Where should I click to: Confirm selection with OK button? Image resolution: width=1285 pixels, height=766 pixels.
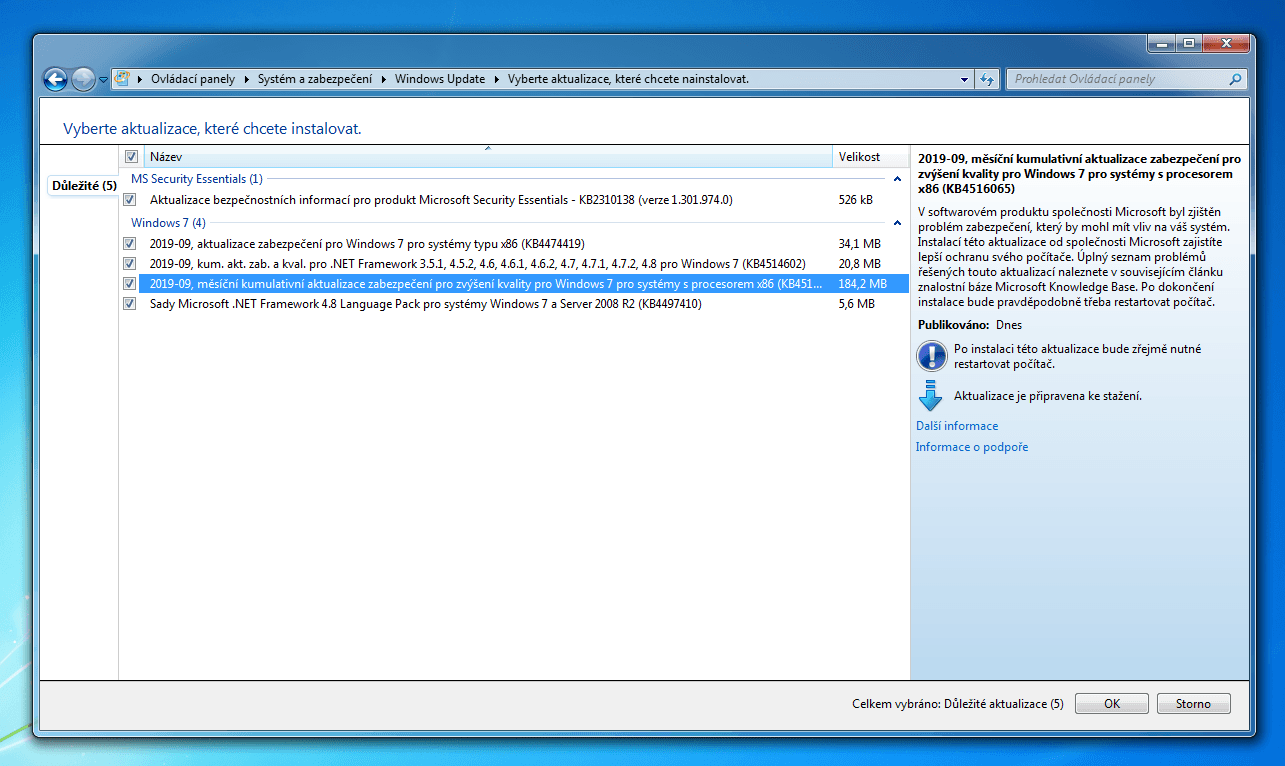point(1112,704)
